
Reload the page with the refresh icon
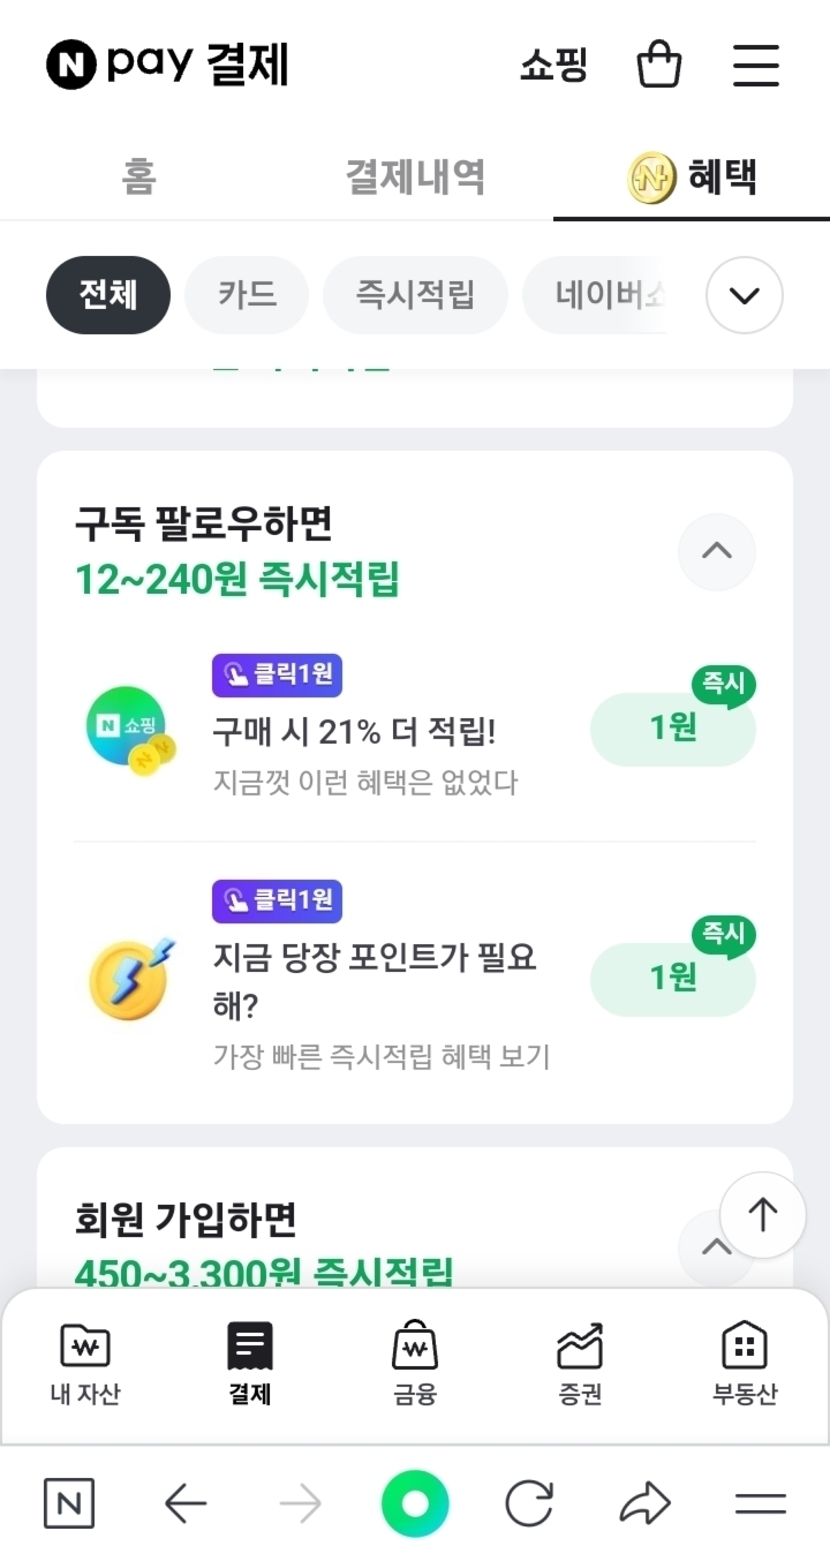coord(529,1503)
